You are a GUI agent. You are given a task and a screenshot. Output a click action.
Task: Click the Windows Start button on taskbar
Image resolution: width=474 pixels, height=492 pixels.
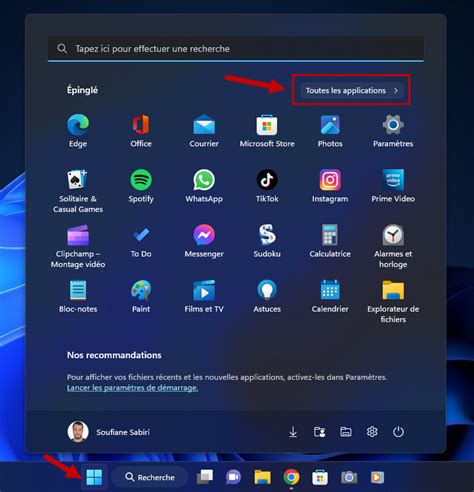(94, 477)
